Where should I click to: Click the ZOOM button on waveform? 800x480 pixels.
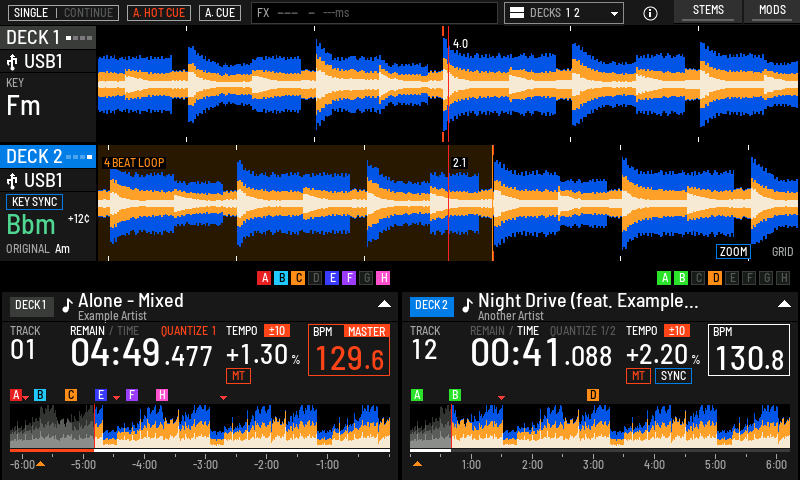tap(734, 251)
